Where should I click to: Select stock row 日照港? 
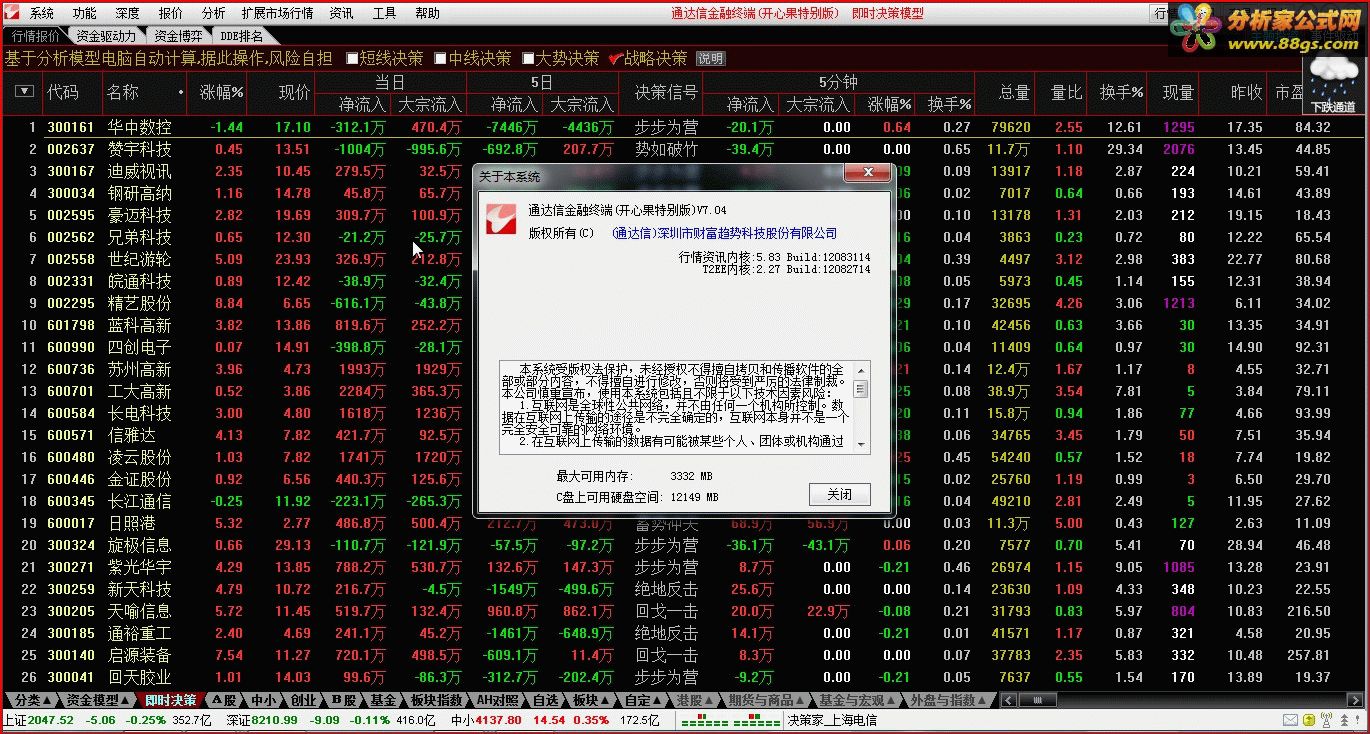[x=685, y=523]
